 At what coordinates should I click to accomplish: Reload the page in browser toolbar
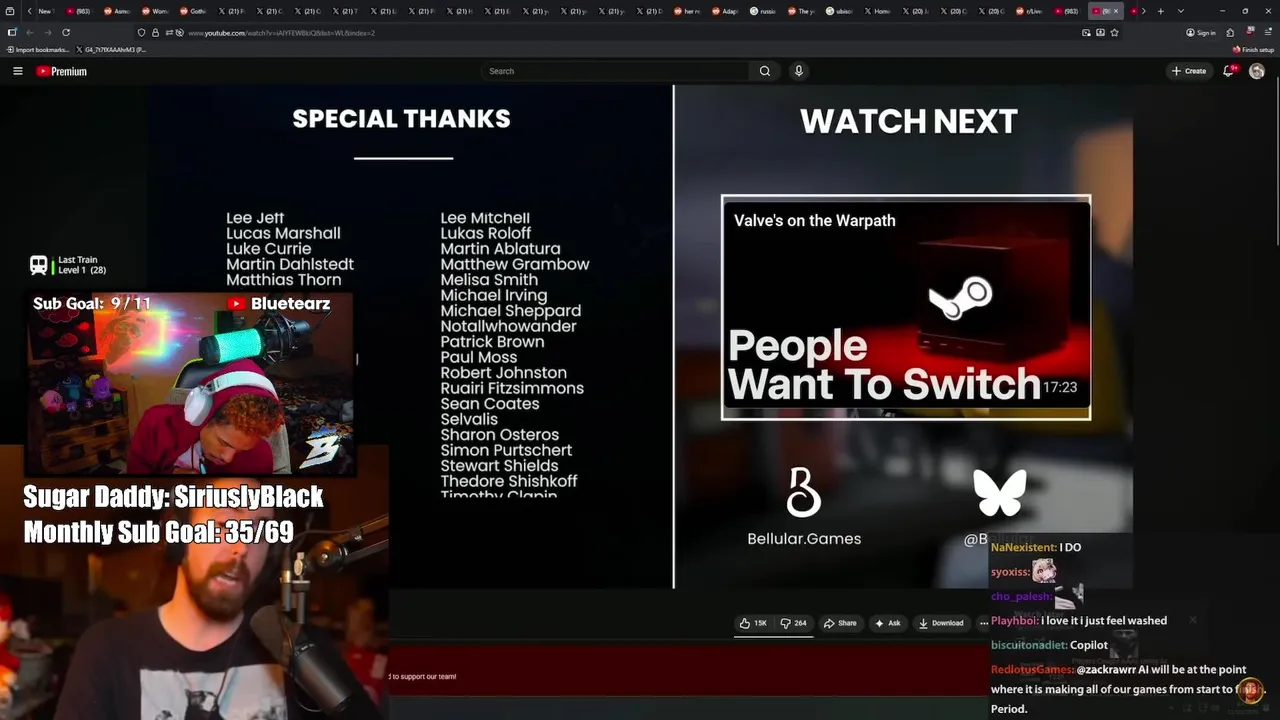[x=66, y=32]
